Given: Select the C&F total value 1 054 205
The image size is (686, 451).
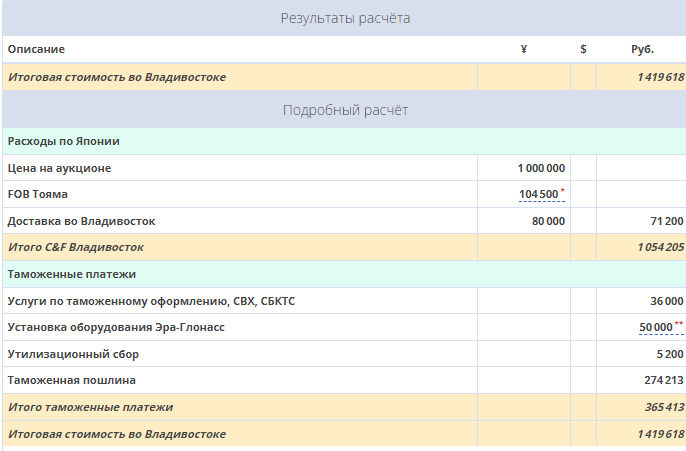Looking at the screenshot, I should click(661, 247).
